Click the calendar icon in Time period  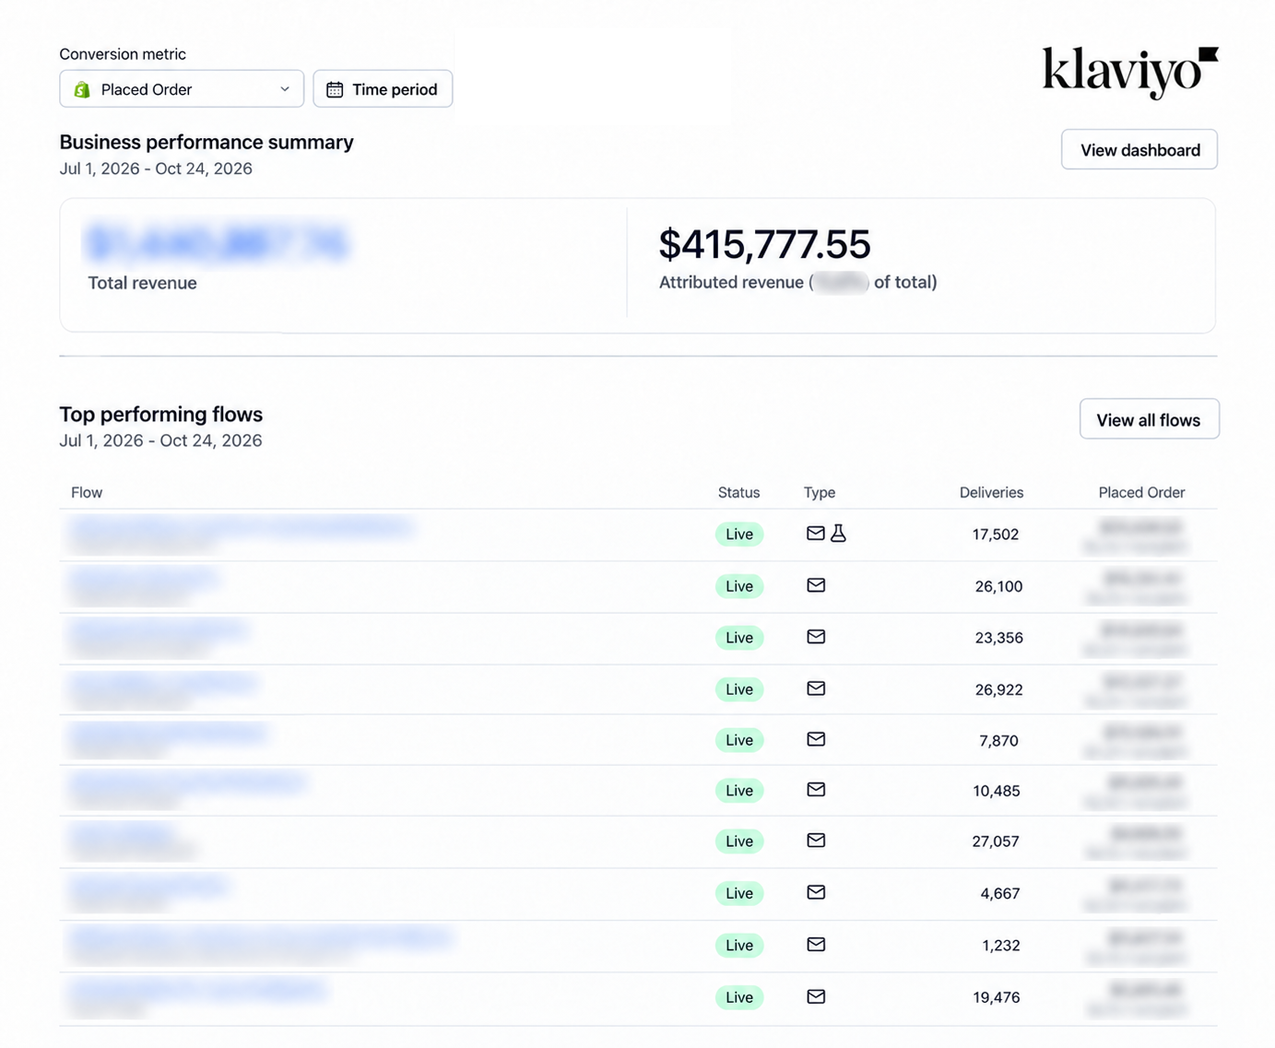(335, 90)
